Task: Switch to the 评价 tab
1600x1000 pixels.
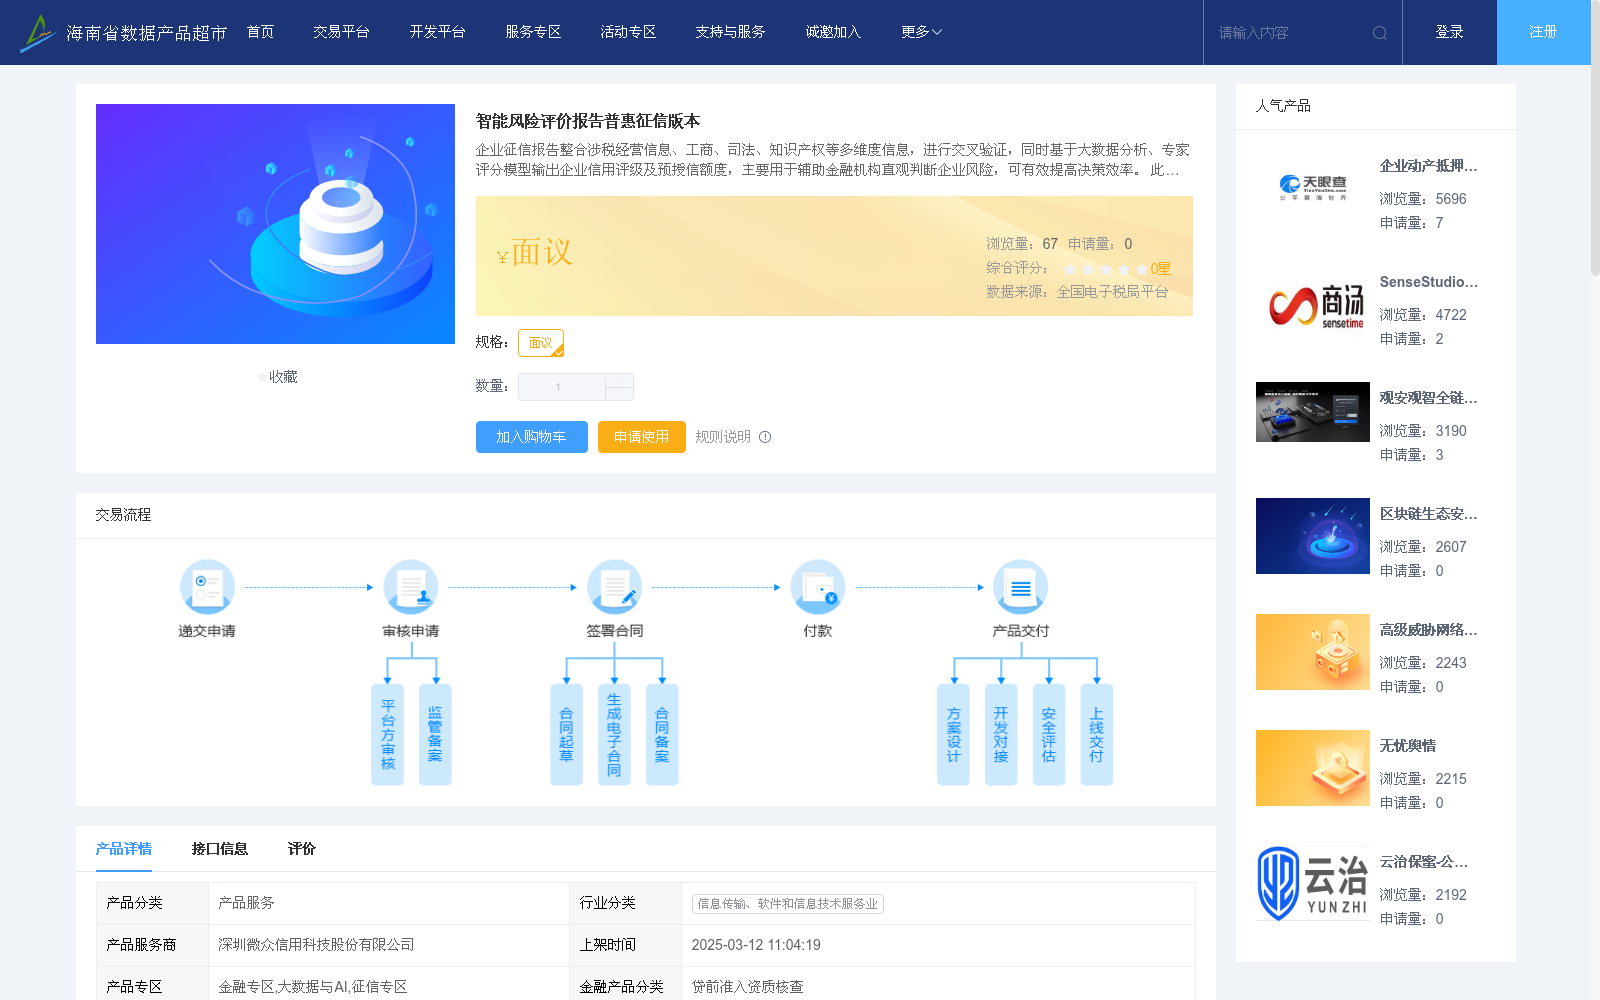Action: point(302,849)
